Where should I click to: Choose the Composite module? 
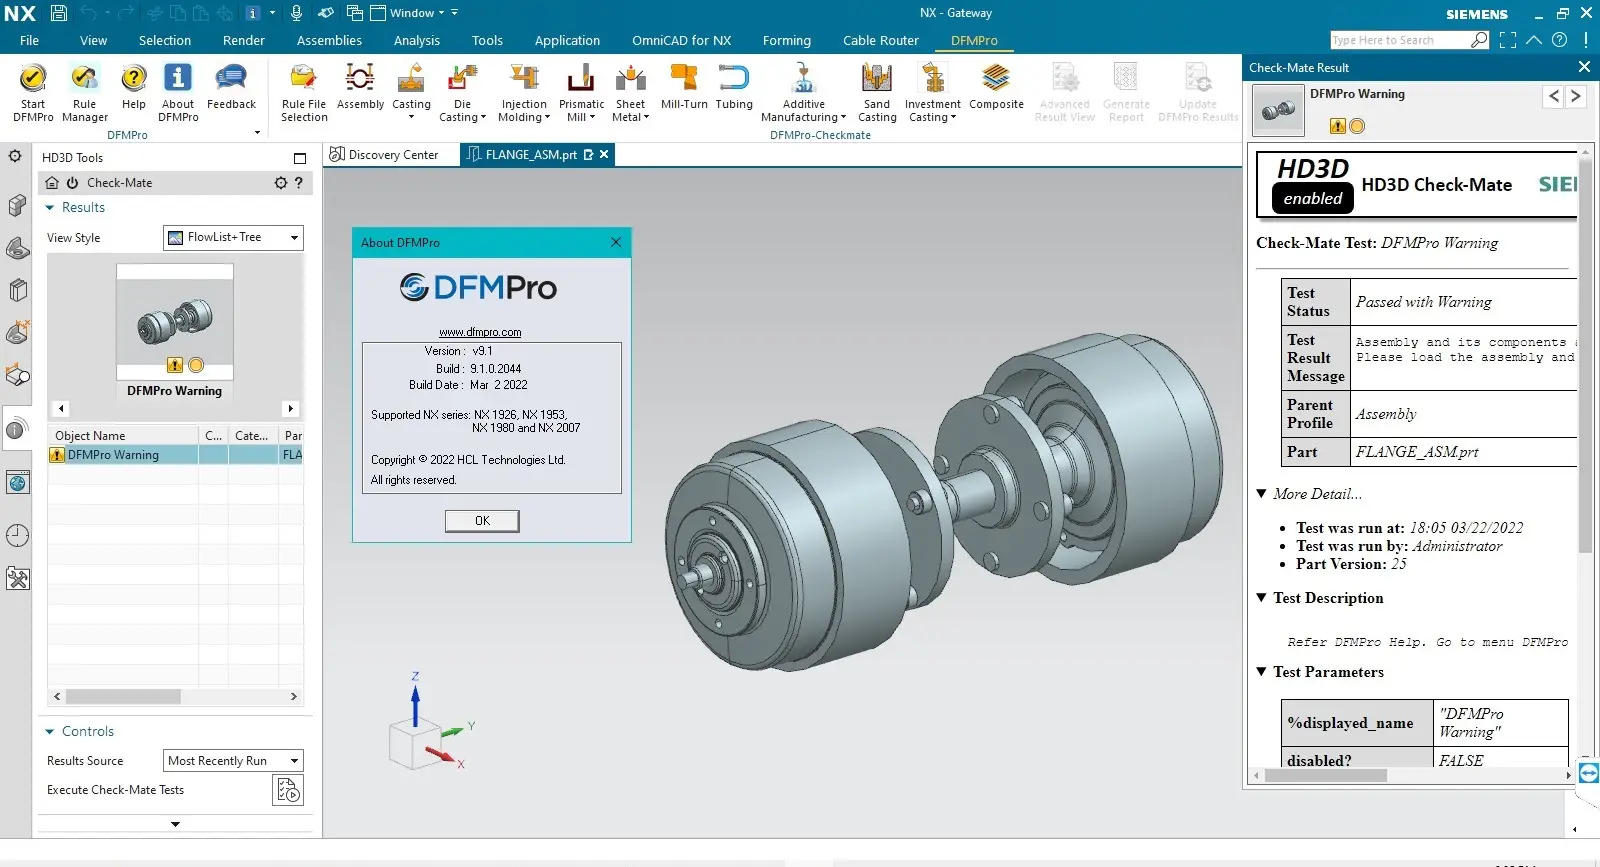tap(996, 86)
